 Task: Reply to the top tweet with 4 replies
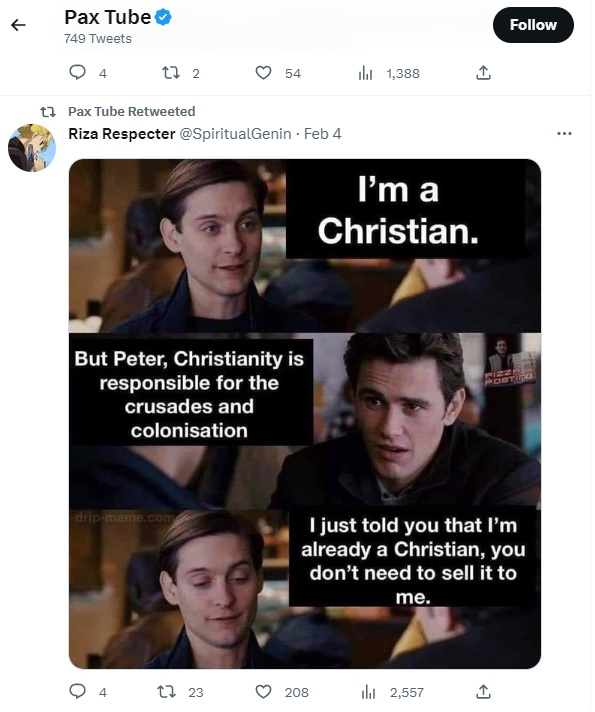[78, 73]
